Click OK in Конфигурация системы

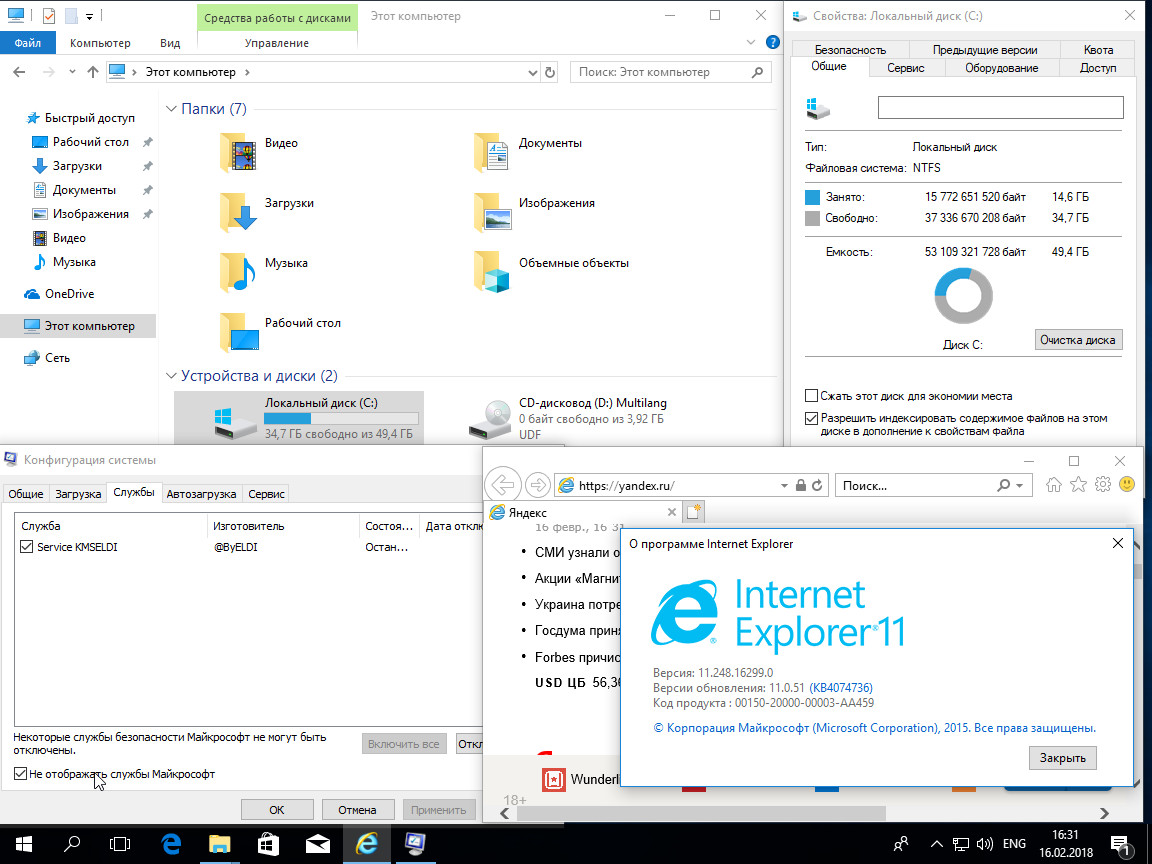coord(277,810)
